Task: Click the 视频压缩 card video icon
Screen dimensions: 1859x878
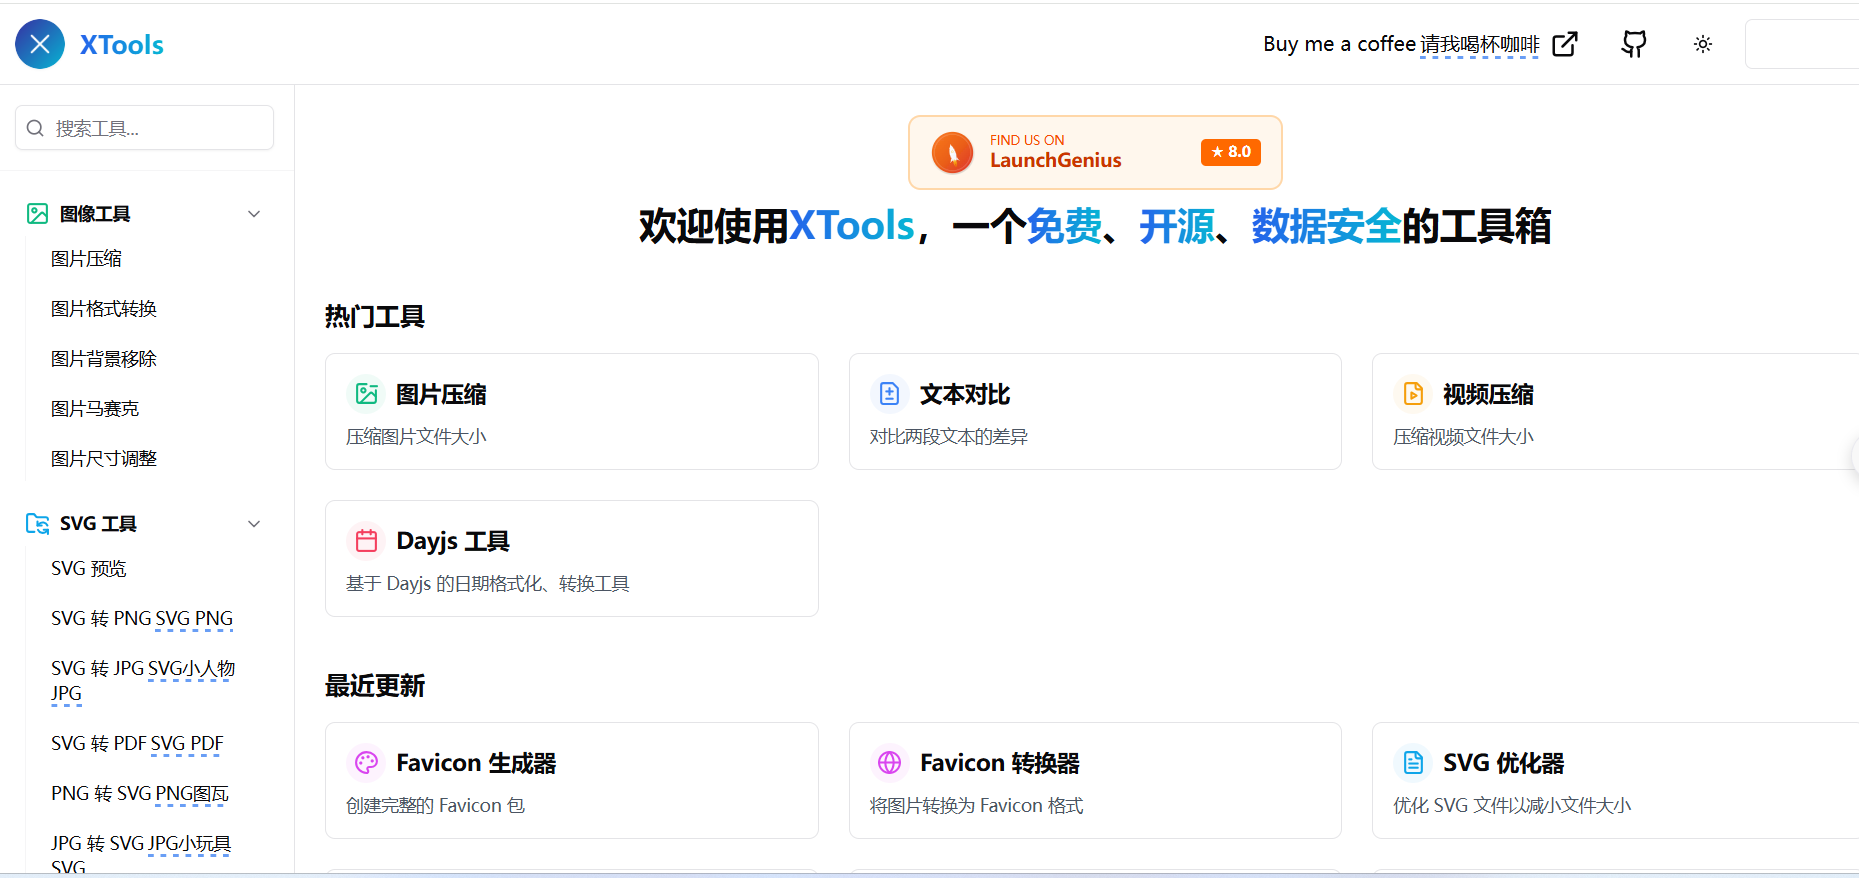Action: [1413, 394]
